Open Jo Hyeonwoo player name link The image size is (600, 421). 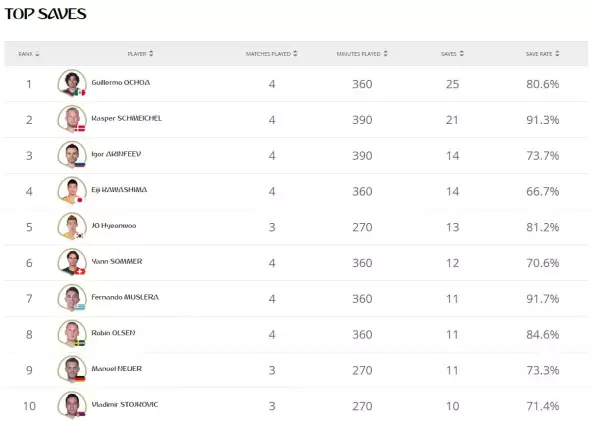(112, 226)
